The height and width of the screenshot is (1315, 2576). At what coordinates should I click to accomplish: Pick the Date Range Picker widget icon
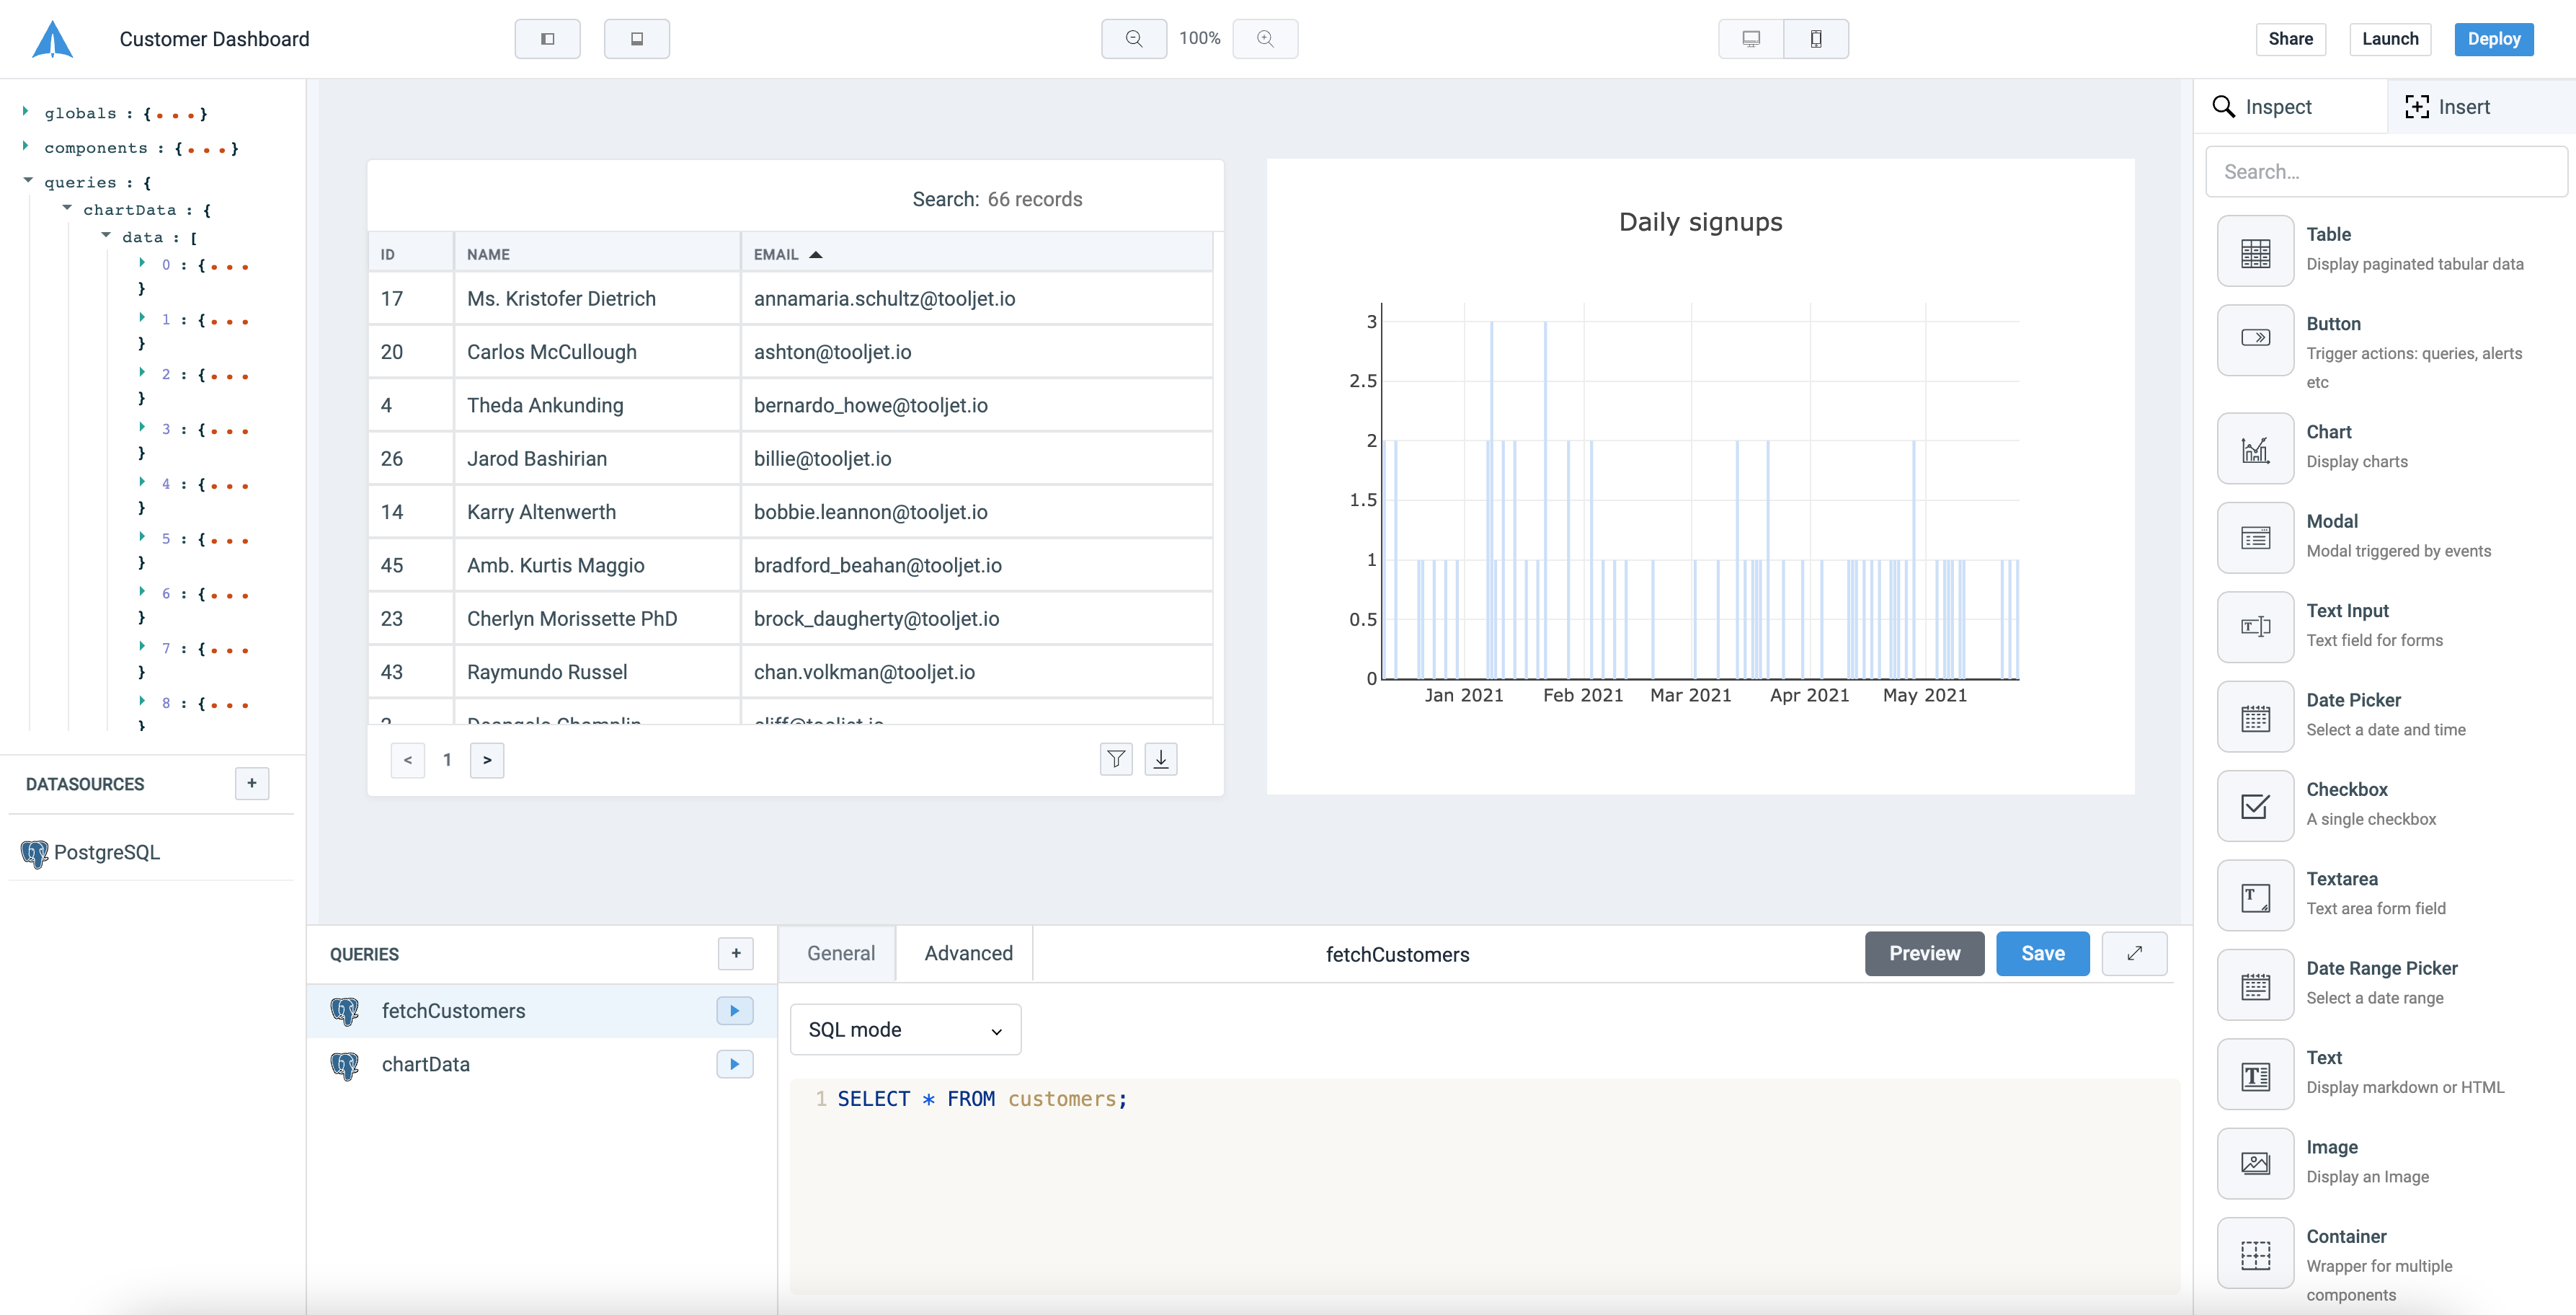(2255, 985)
